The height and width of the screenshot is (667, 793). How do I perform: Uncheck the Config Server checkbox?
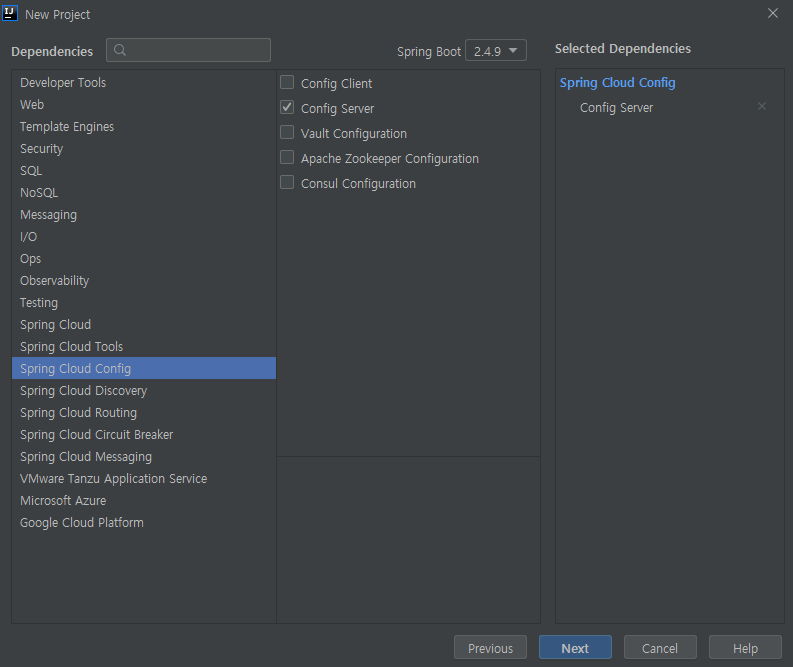287,107
